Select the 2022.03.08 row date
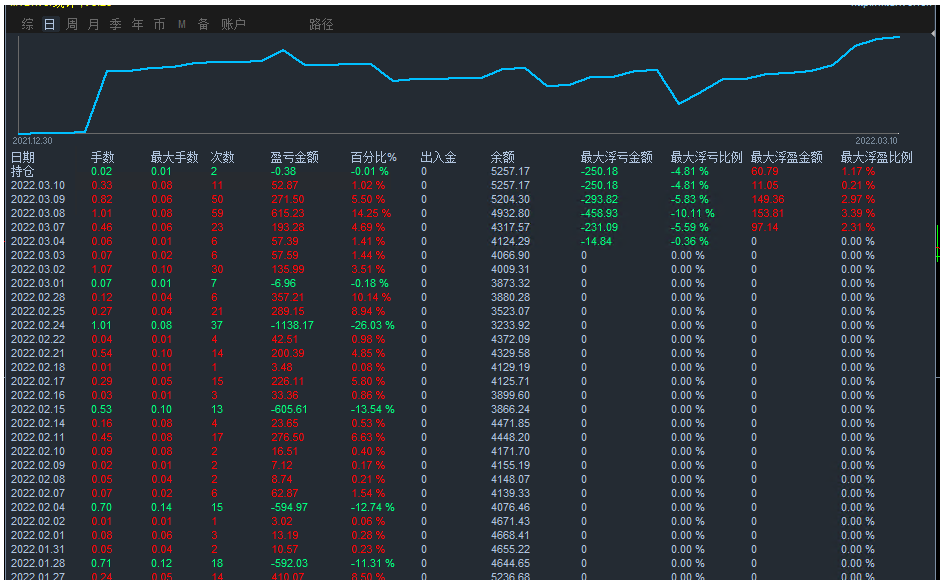 tap(37, 213)
